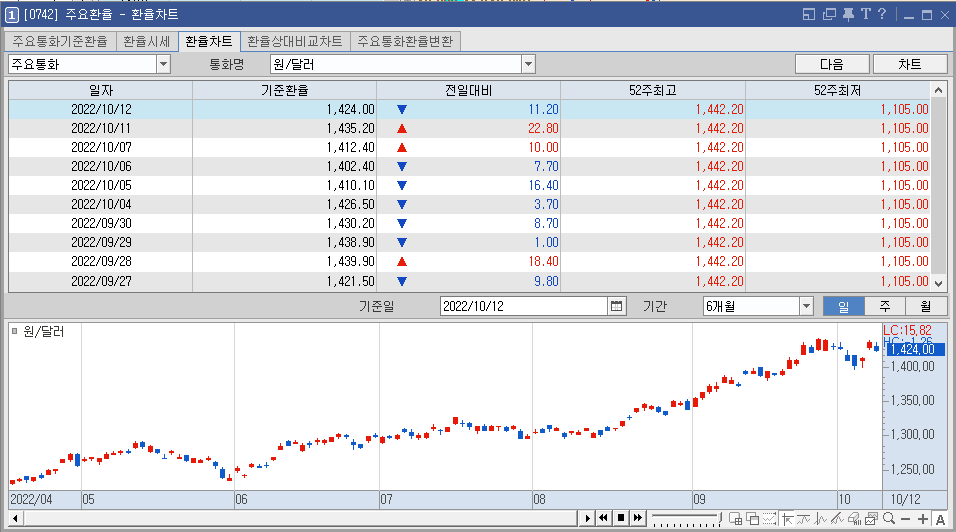Click the fast-forward double-arrow on chart toolbar
956x532 pixels.
point(638,518)
